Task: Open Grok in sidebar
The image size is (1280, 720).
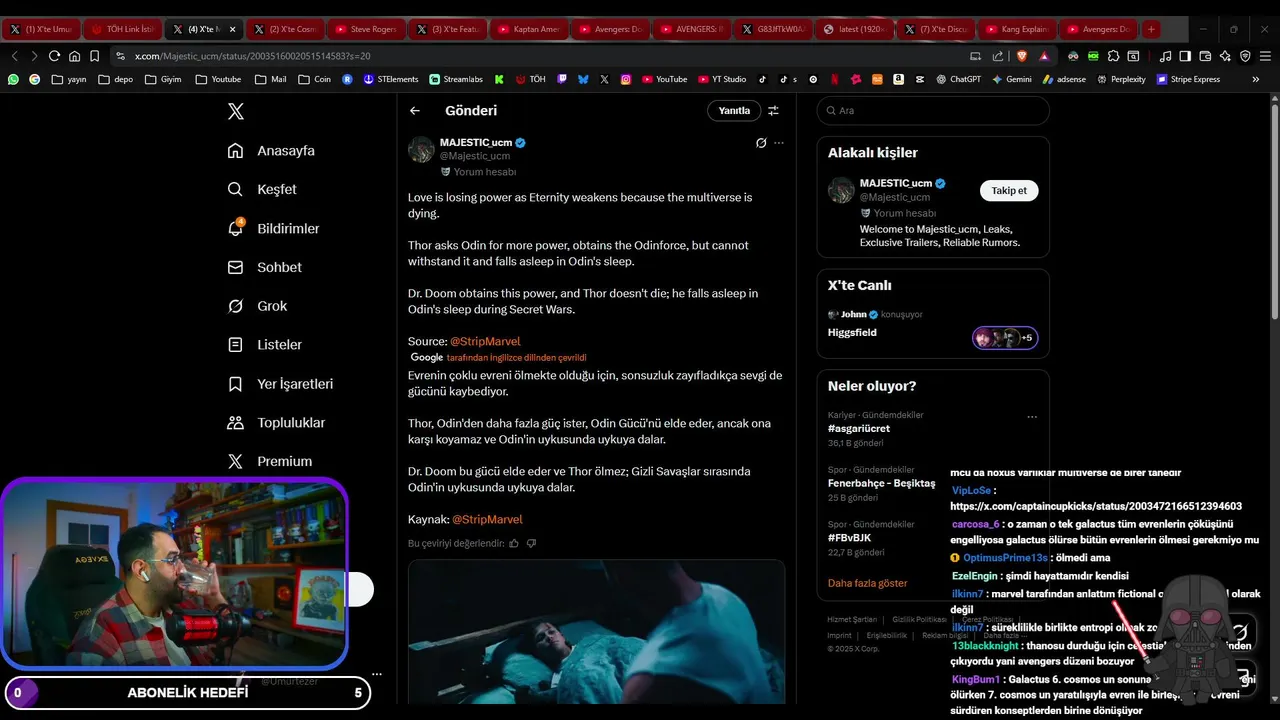Action: 257,306
